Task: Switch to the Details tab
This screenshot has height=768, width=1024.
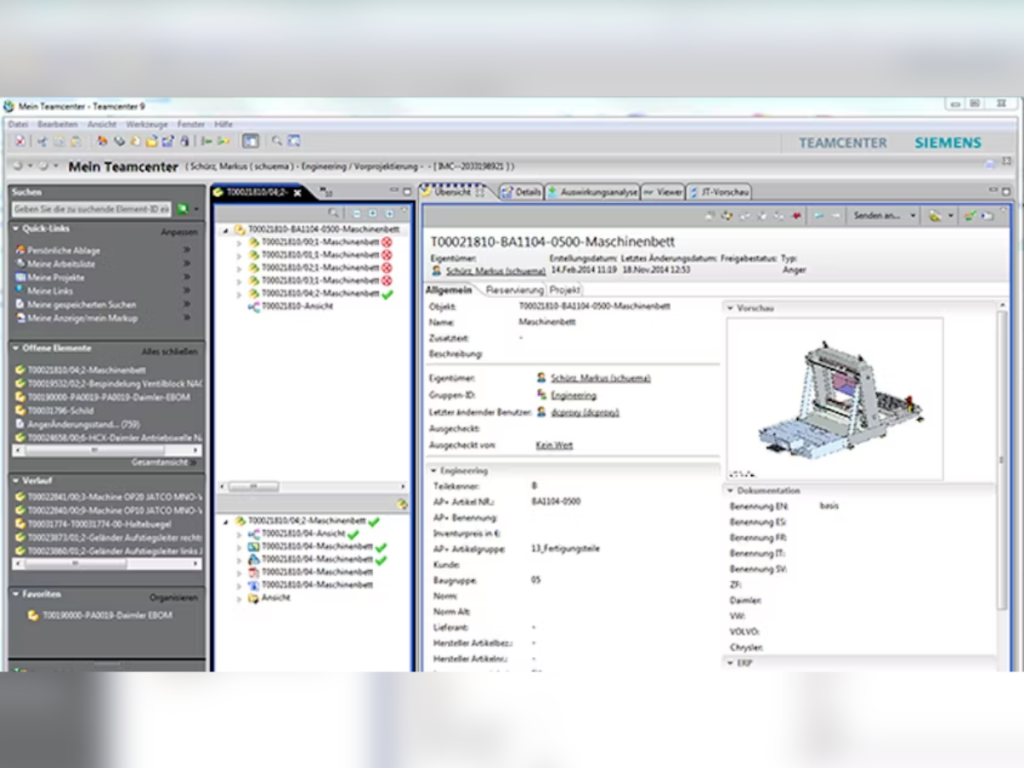Action: click(x=521, y=192)
